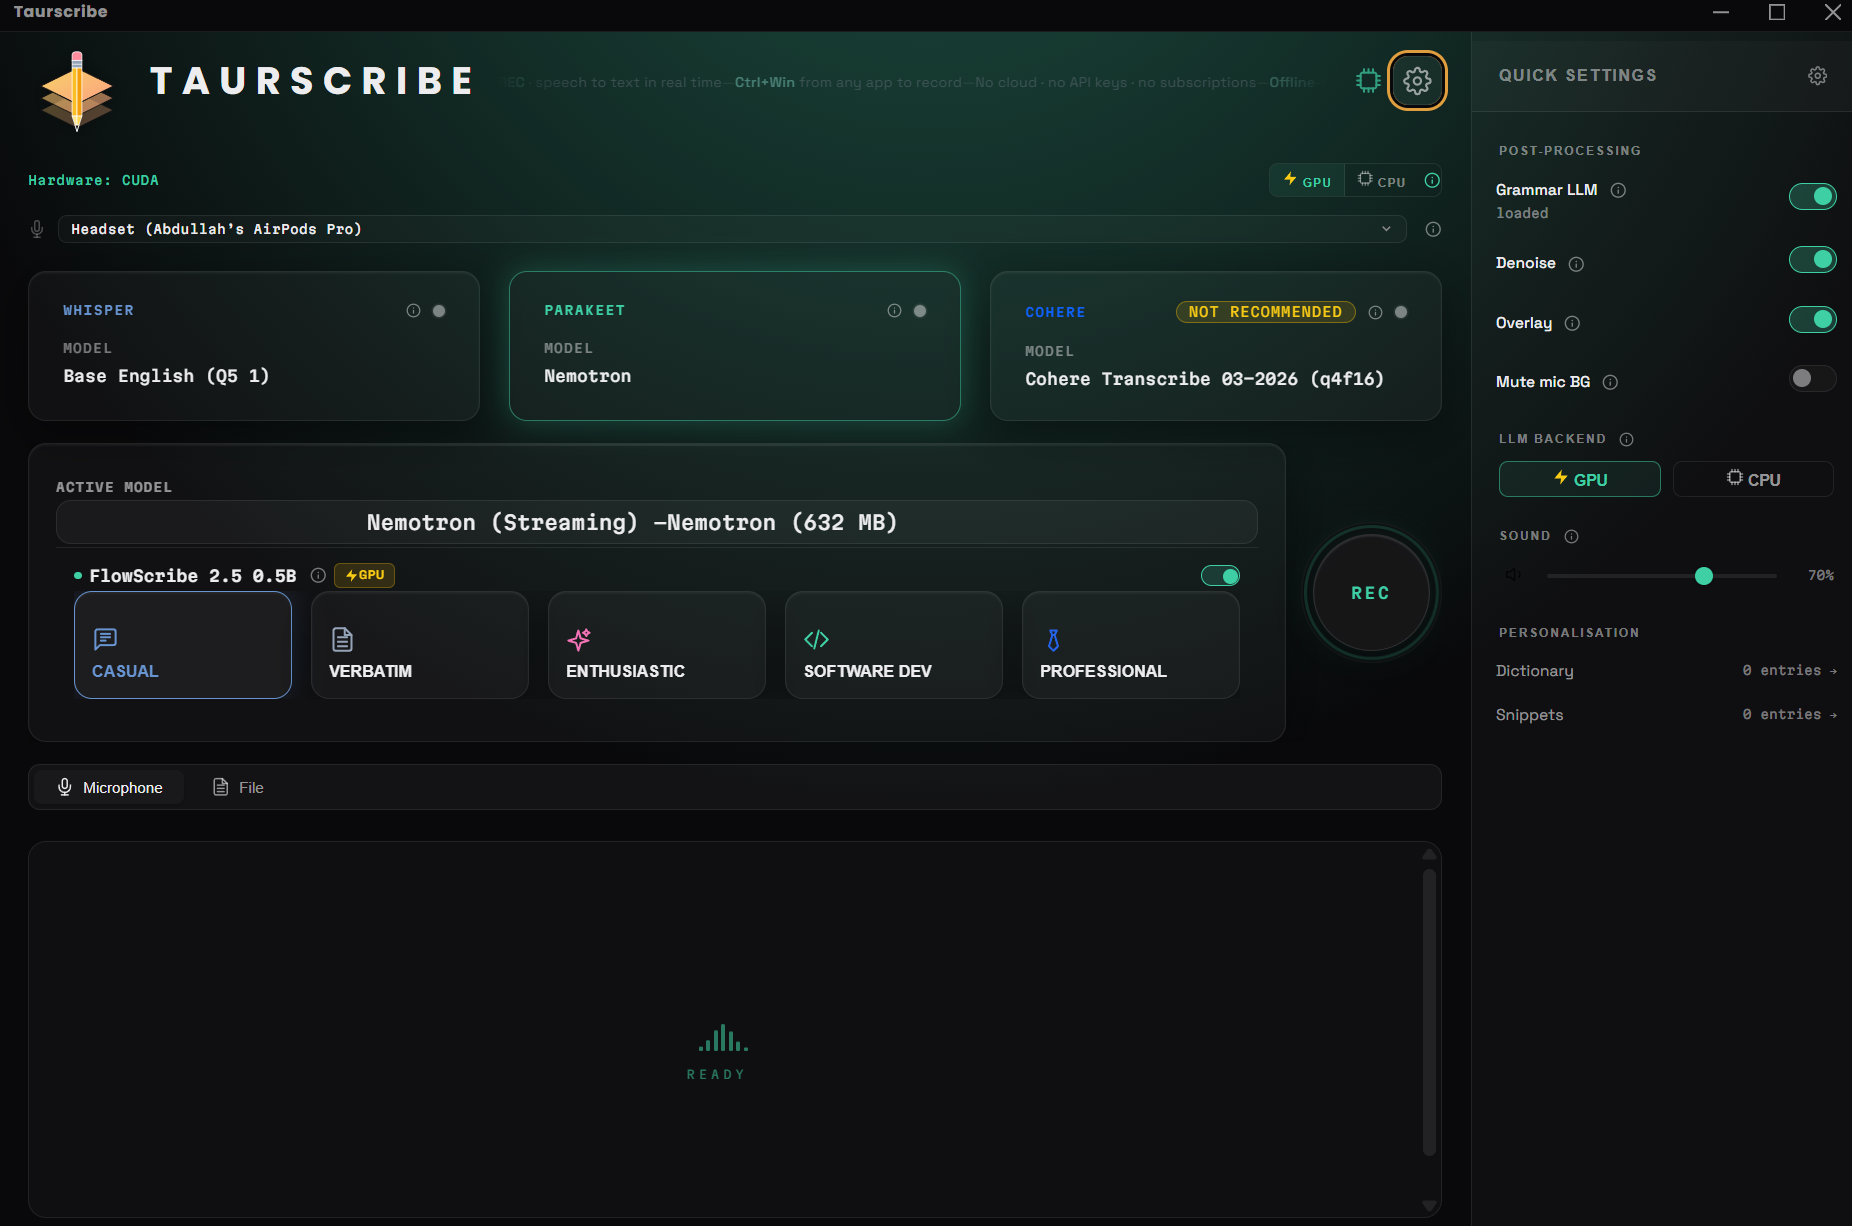Click Denoise info icon
This screenshot has width=1852, height=1226.
pos(1576,264)
